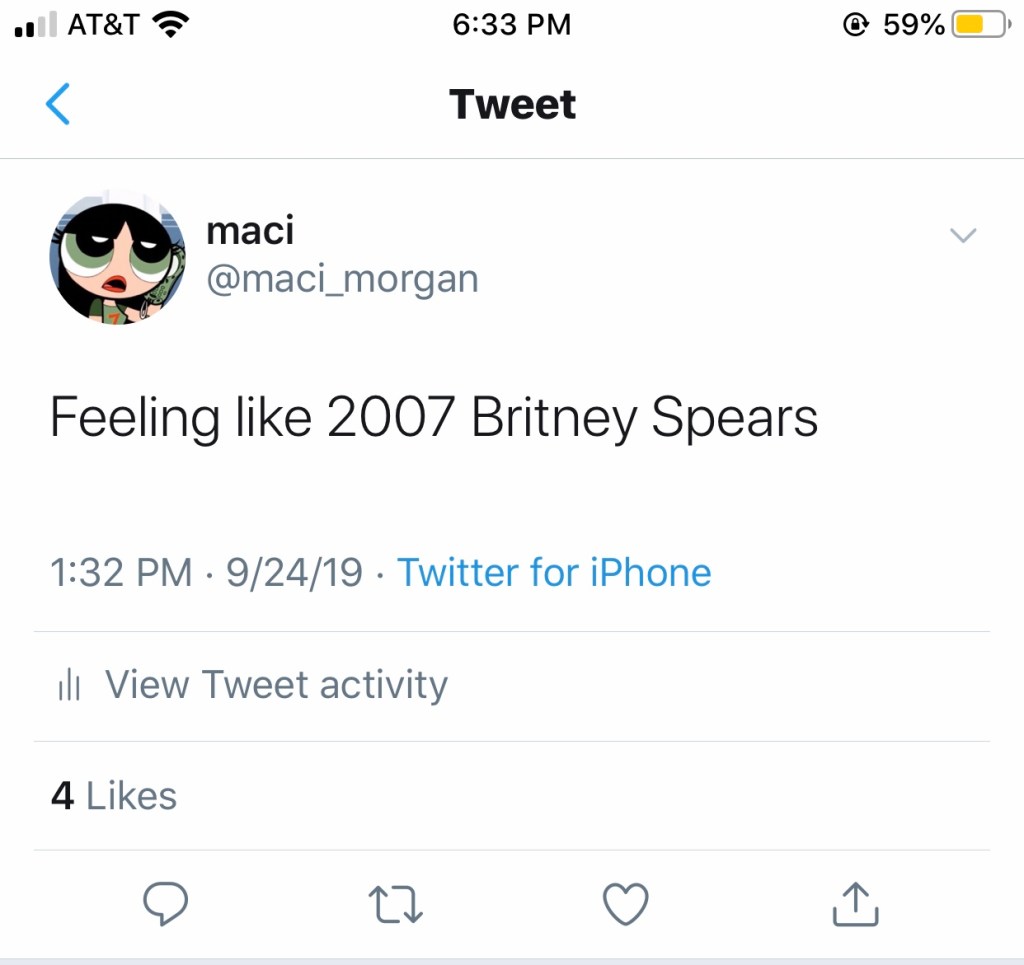
Task: Tap the rotation lock status icon
Action: click(x=856, y=25)
